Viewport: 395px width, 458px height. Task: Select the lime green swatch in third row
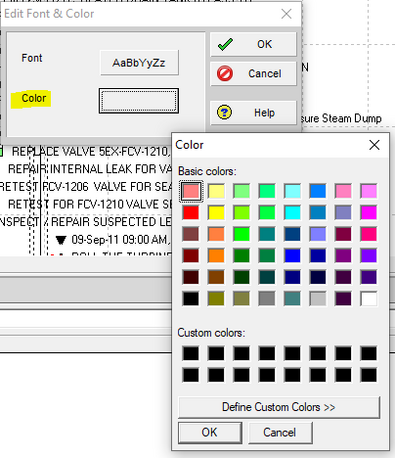[x=242, y=234]
